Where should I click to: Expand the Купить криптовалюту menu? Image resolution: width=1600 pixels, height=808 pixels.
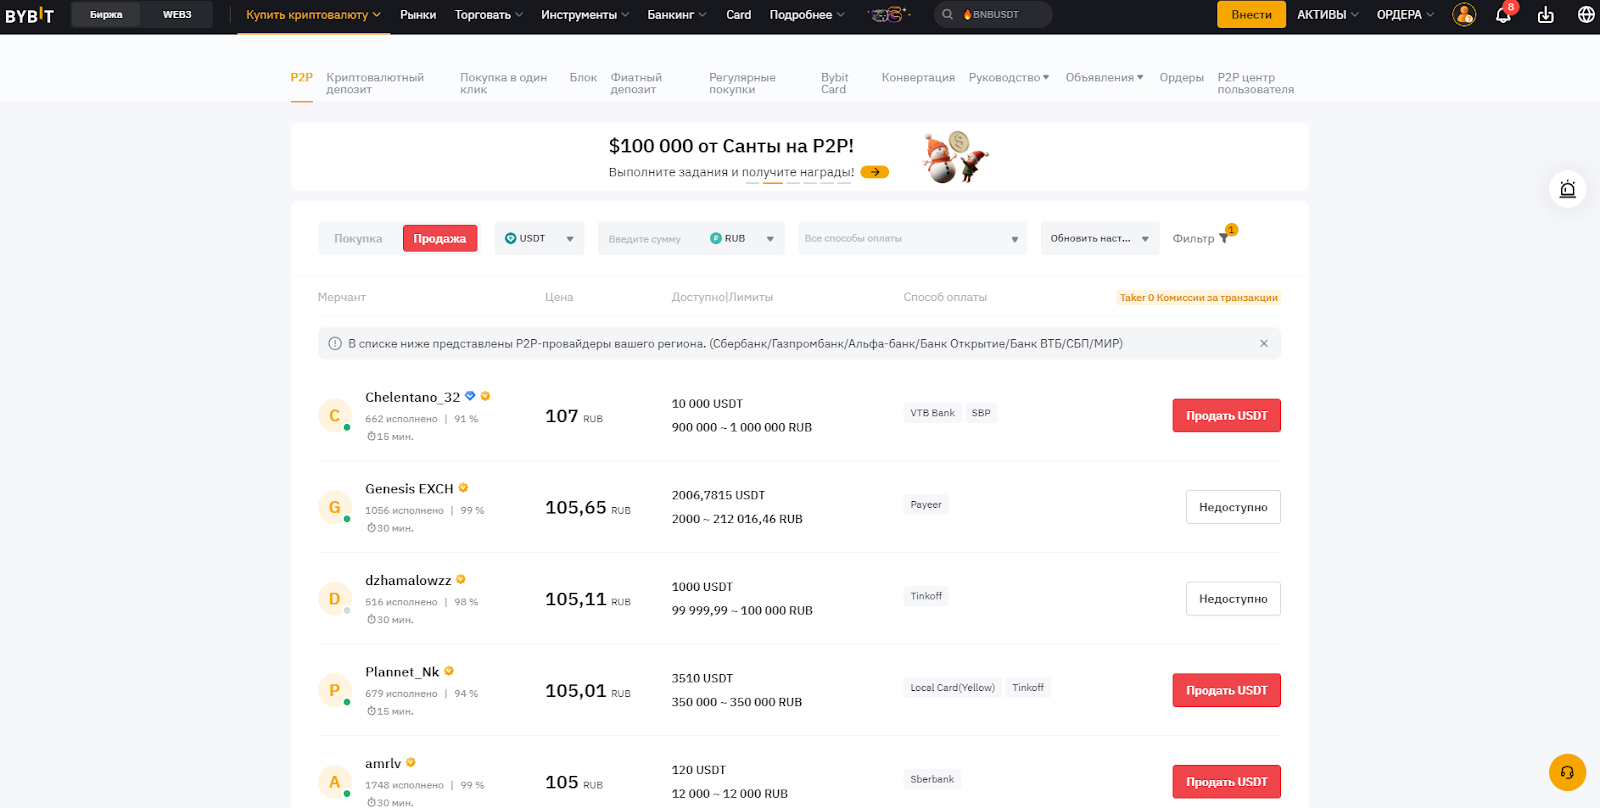(313, 15)
